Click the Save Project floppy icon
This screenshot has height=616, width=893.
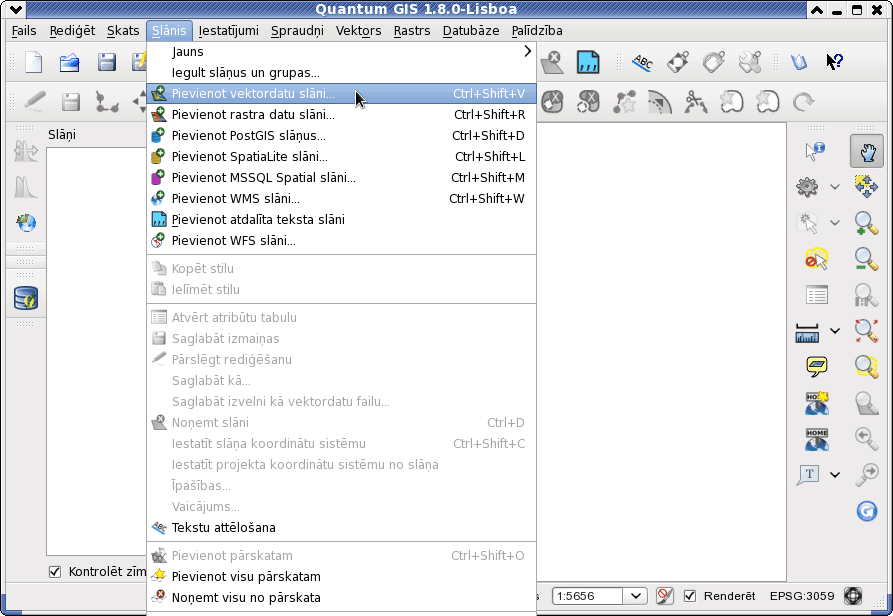[106, 62]
